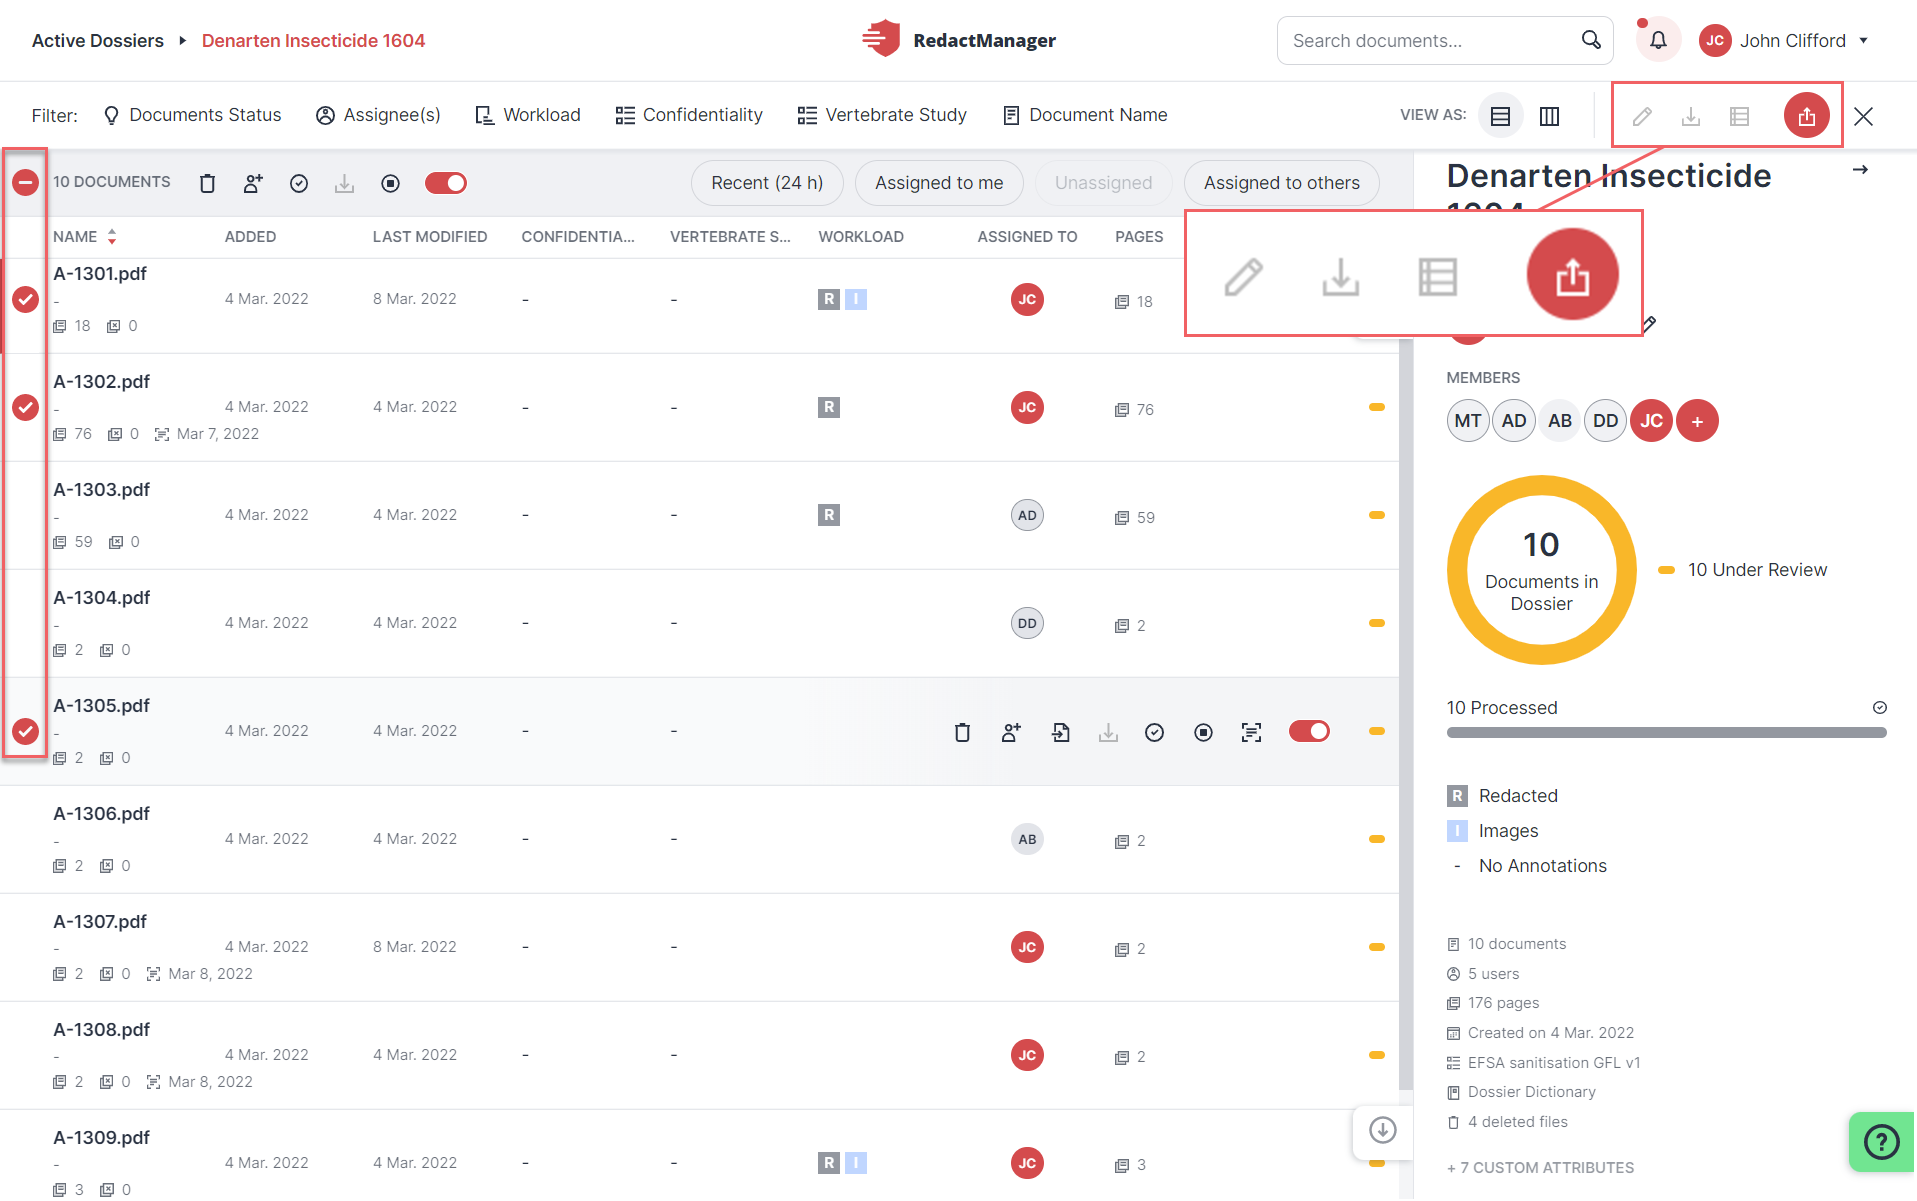Click member avatar MT
The width and height of the screenshot is (1917, 1201).
click(x=1467, y=421)
